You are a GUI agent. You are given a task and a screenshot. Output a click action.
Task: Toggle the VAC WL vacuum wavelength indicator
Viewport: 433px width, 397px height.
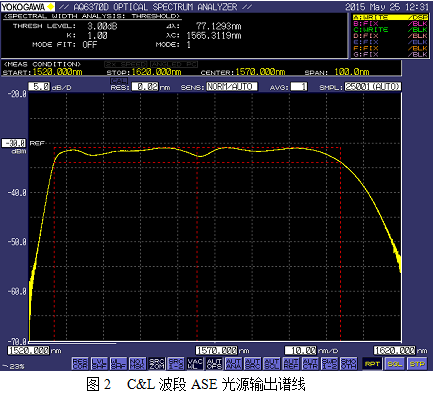click(x=195, y=364)
